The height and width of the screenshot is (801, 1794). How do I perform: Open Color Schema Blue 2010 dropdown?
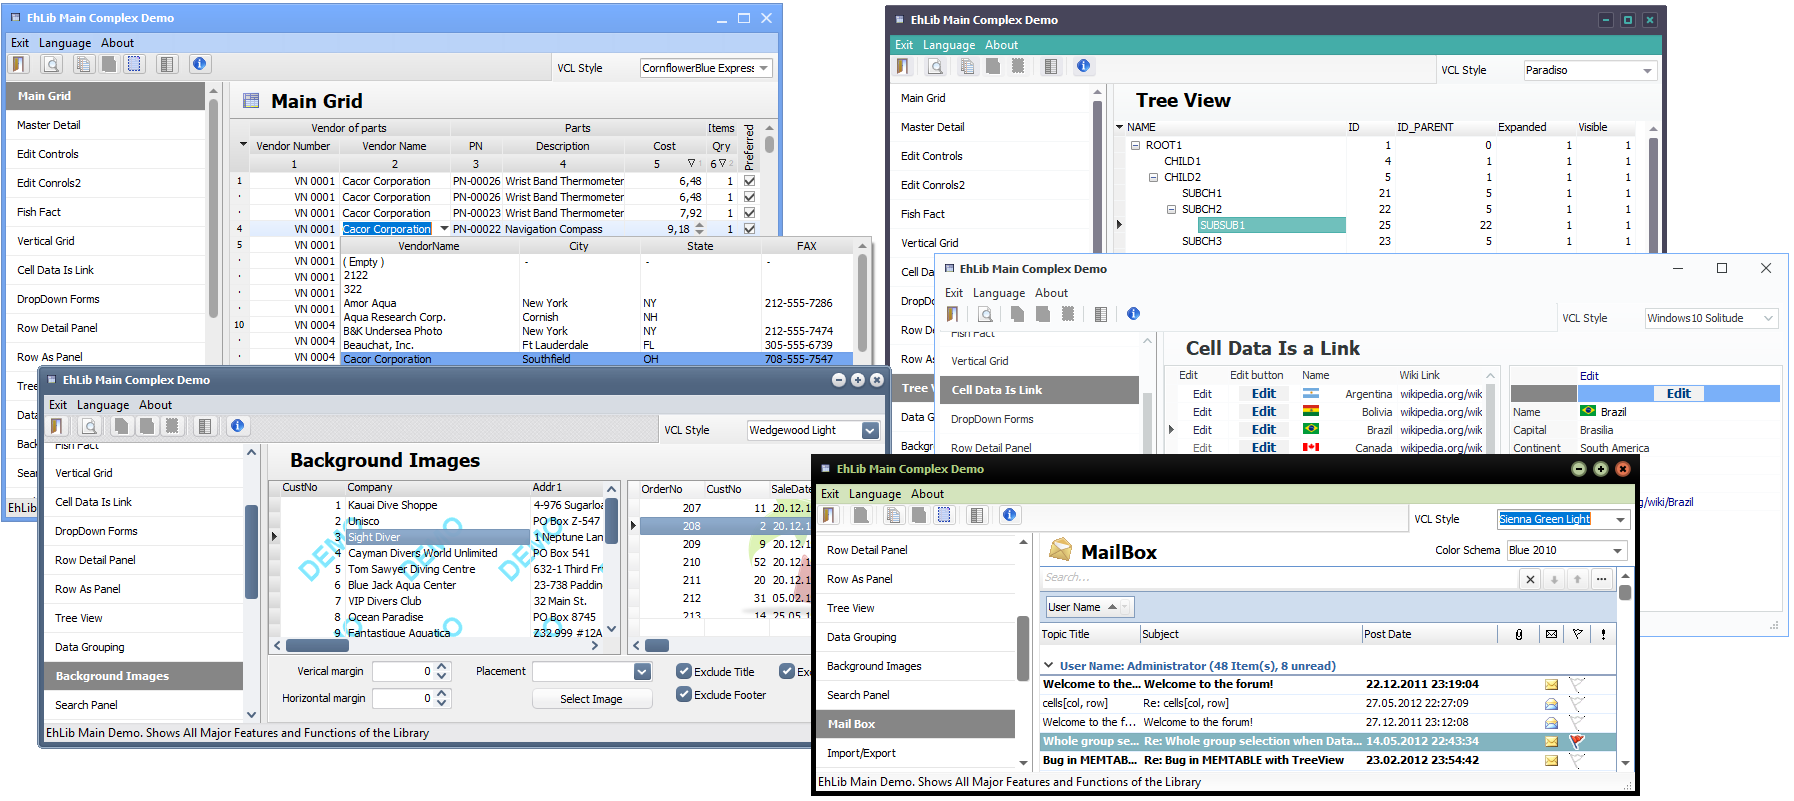tap(1617, 550)
